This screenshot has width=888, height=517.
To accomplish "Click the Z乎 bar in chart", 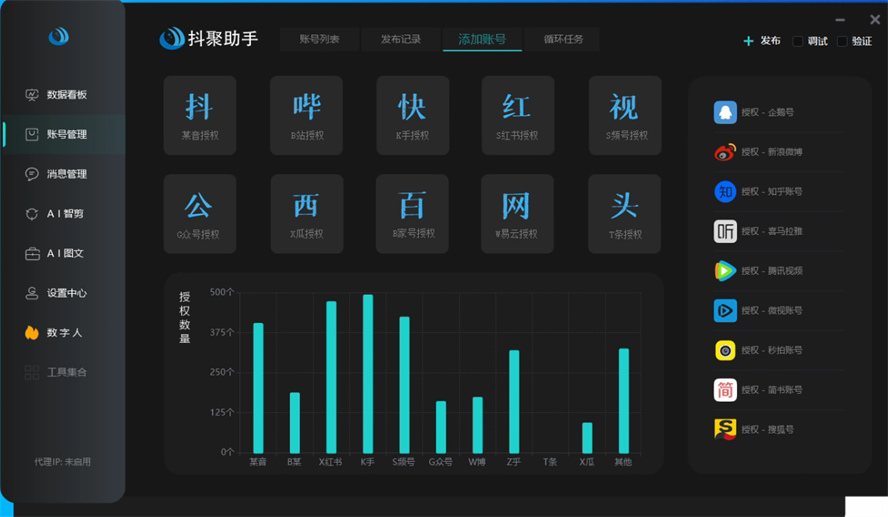I will (x=514, y=401).
